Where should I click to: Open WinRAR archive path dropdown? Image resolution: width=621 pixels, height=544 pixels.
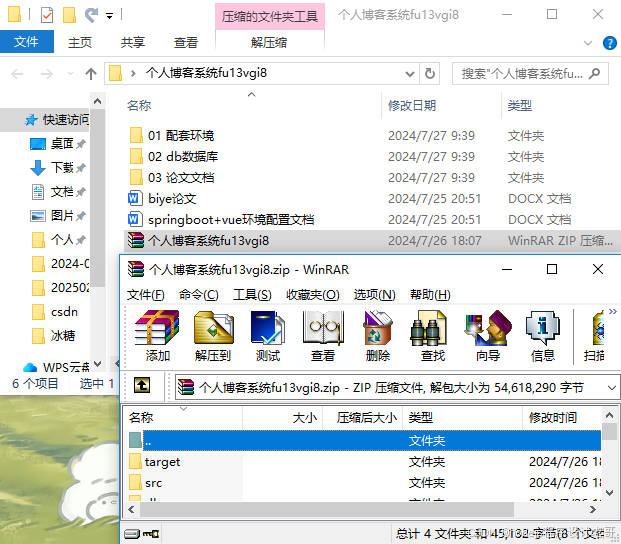612,388
